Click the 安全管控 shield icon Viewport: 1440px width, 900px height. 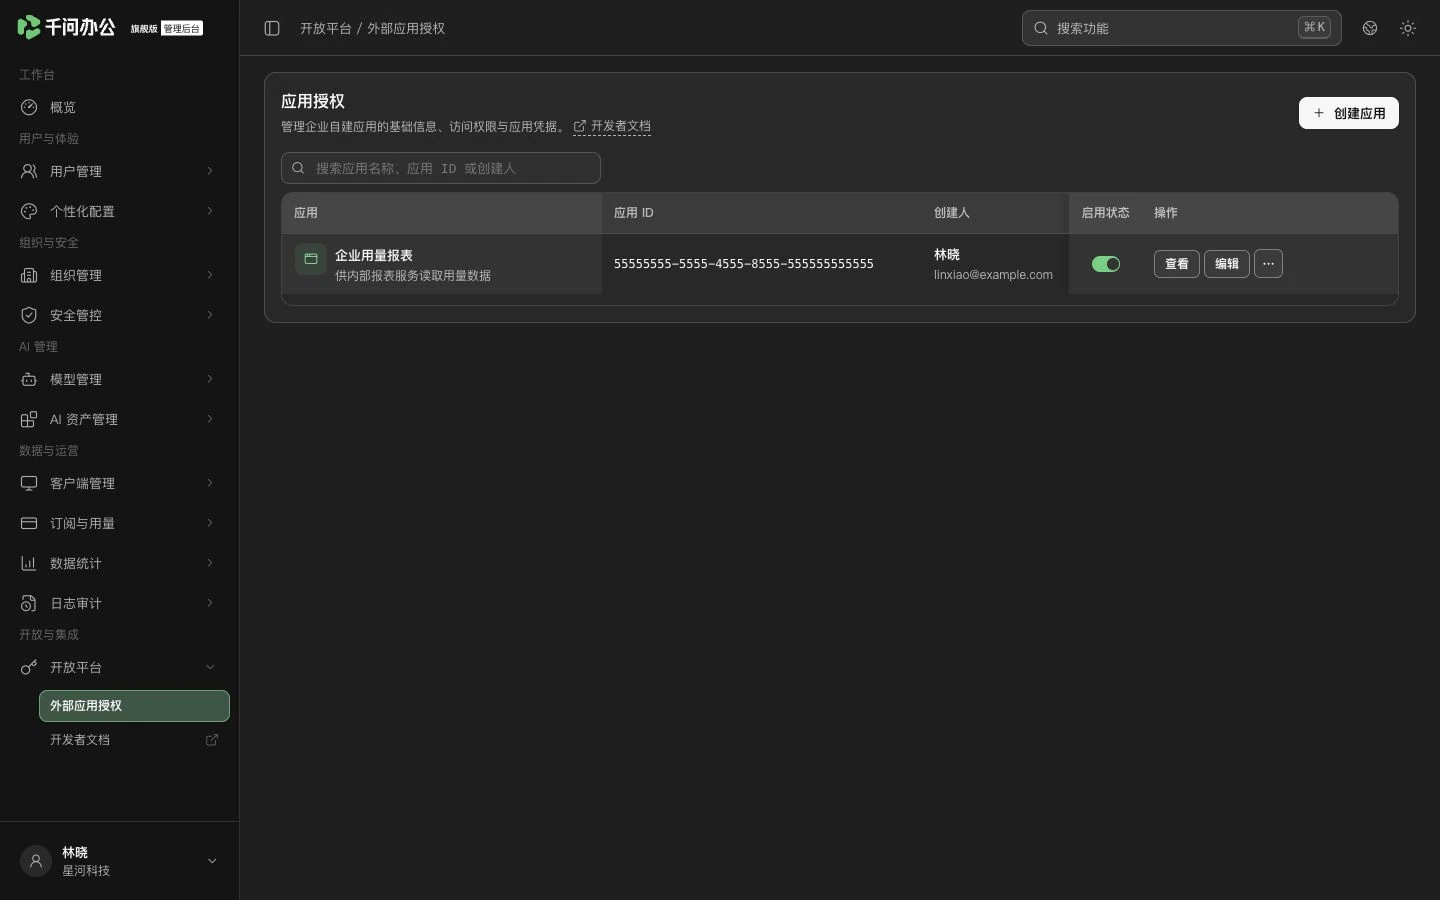pyautogui.click(x=29, y=315)
